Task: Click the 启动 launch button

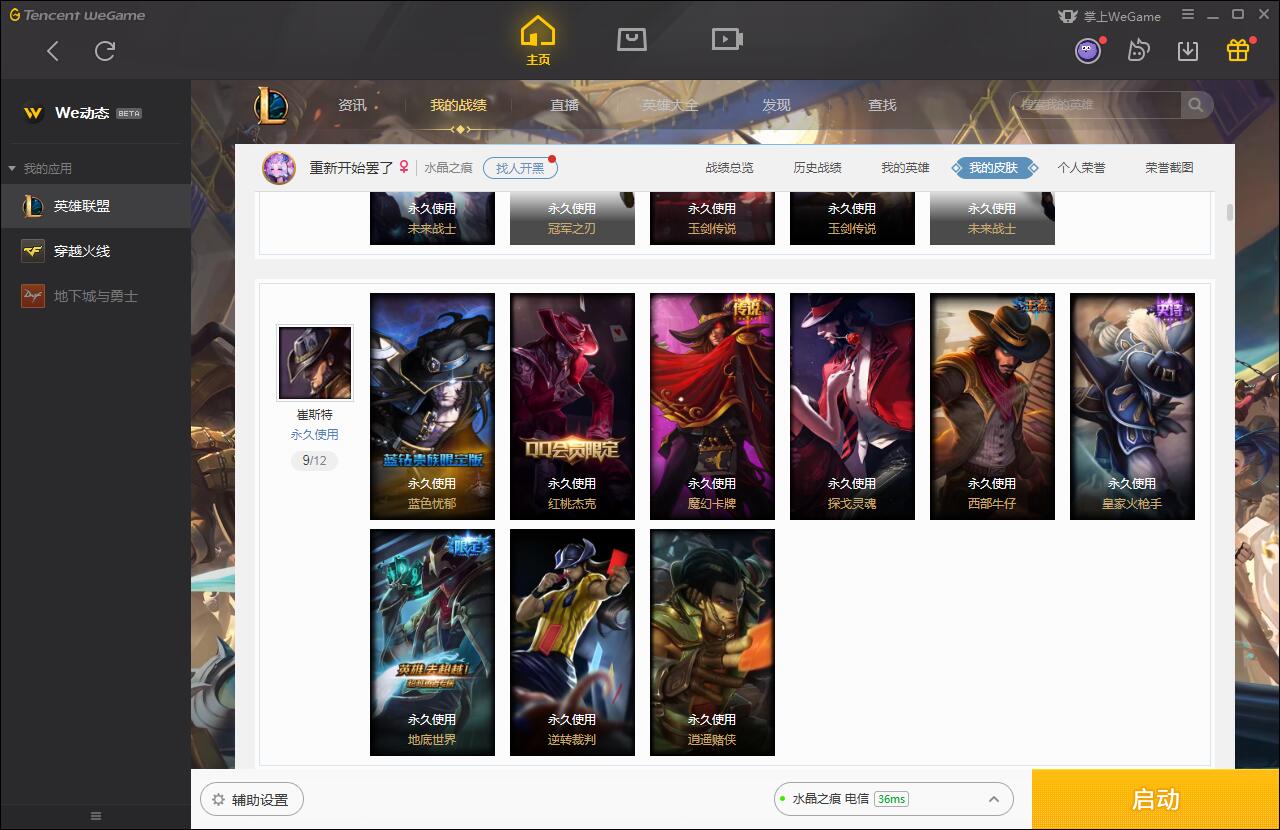Action: (1156, 799)
